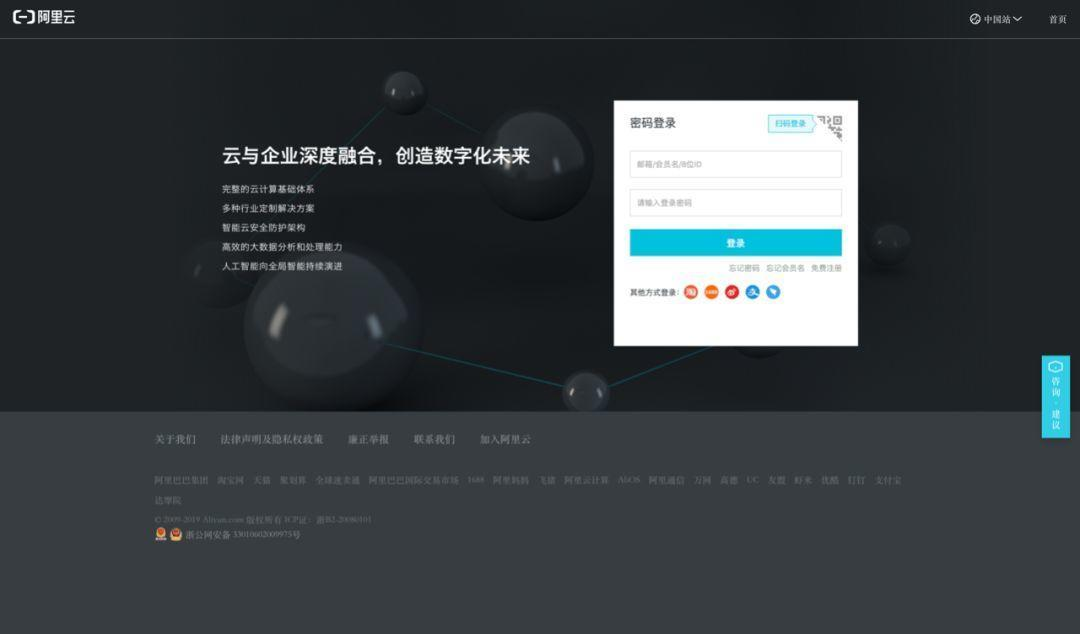Click the text 完整的云计算基础体系
This screenshot has width=1080, height=634.
(x=268, y=189)
